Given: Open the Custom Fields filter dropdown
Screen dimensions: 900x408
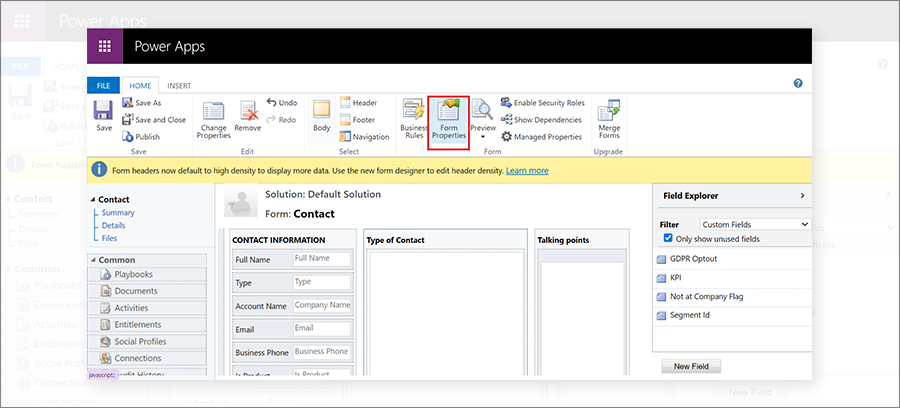Looking at the screenshot, I should click(755, 224).
